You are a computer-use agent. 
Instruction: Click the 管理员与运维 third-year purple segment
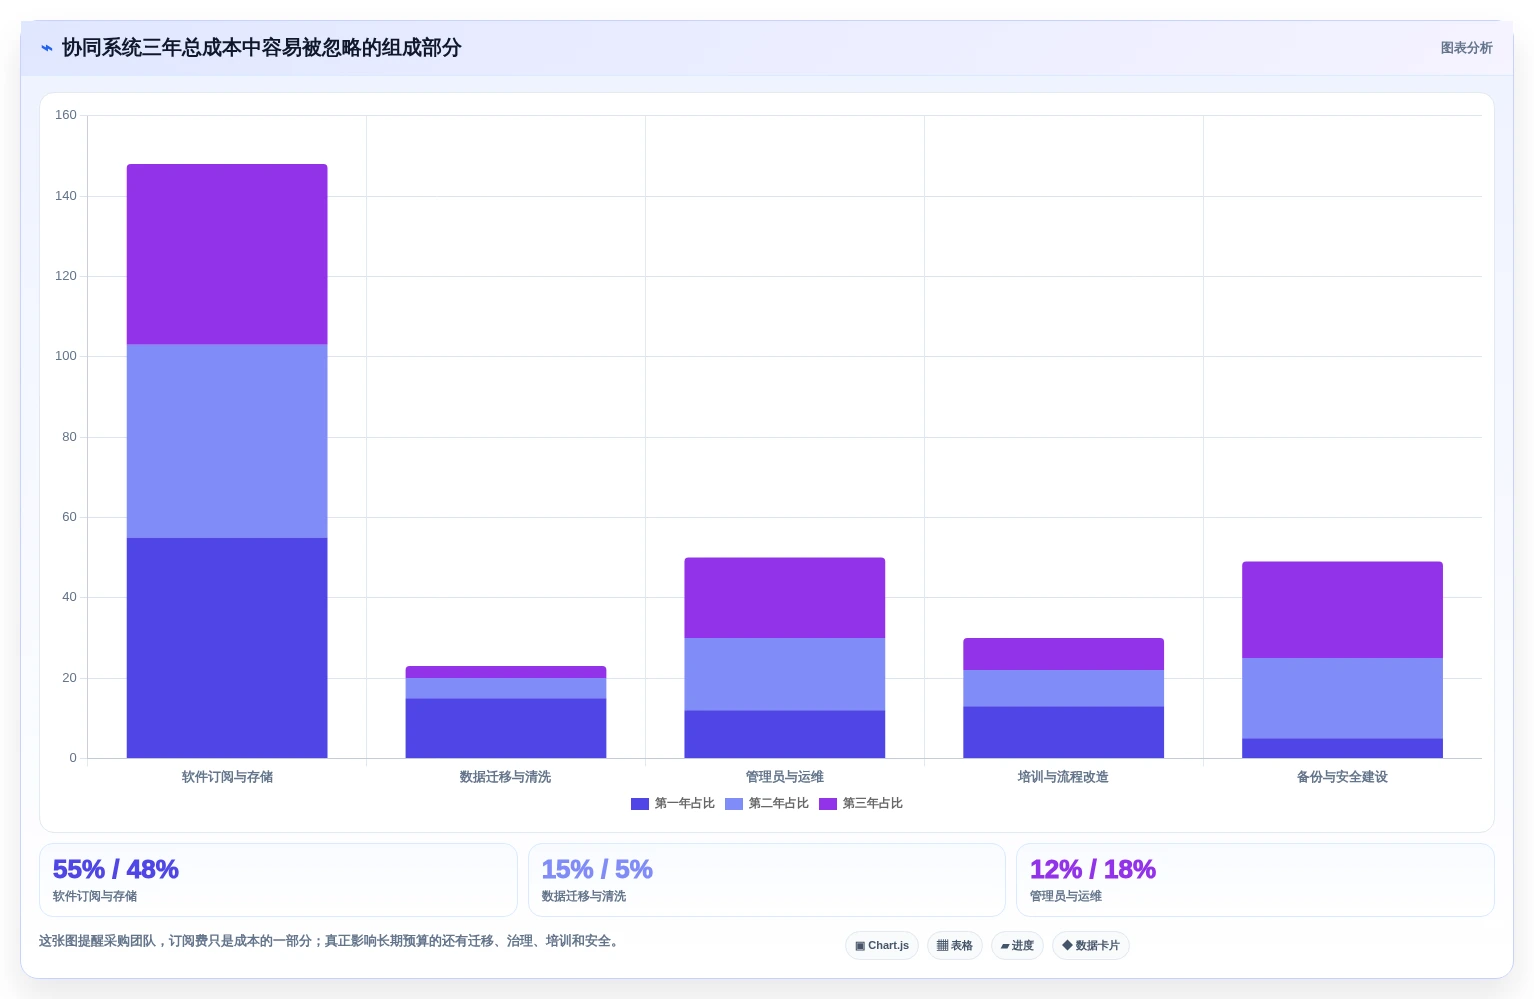(x=785, y=598)
